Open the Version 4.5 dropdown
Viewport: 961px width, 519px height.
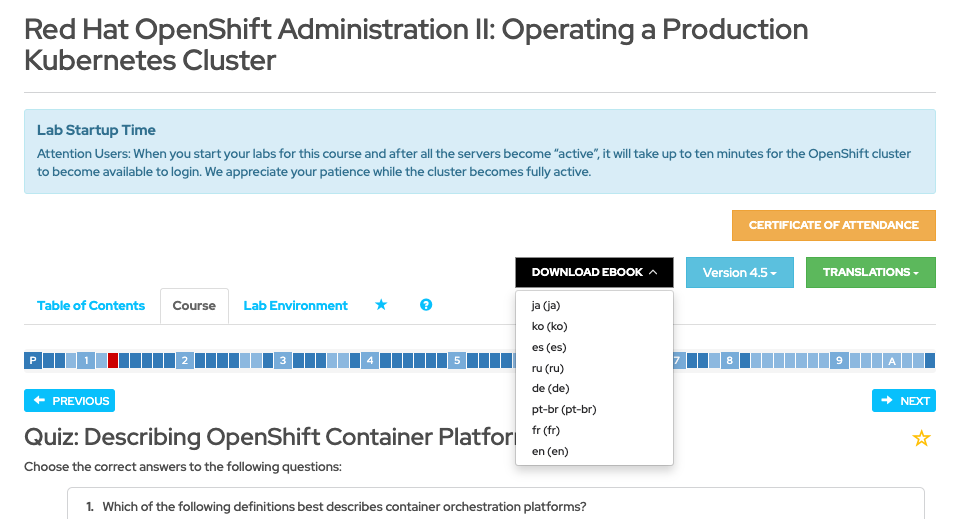click(x=739, y=272)
